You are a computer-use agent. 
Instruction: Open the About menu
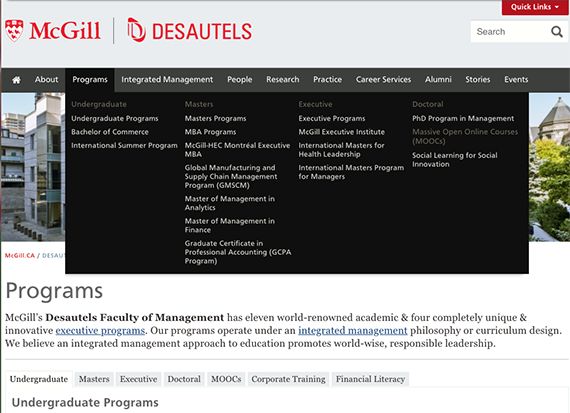tap(46, 80)
